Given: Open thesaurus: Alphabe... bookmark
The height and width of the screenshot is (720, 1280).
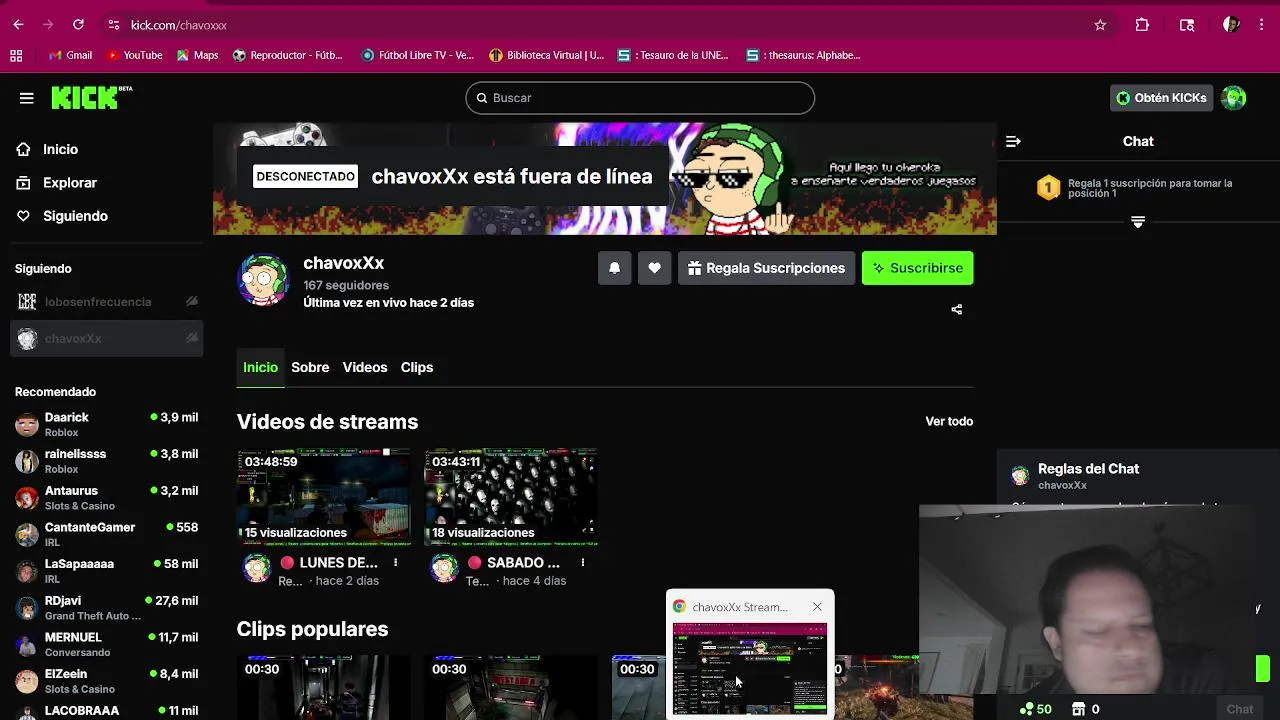Looking at the screenshot, I should click(803, 56).
